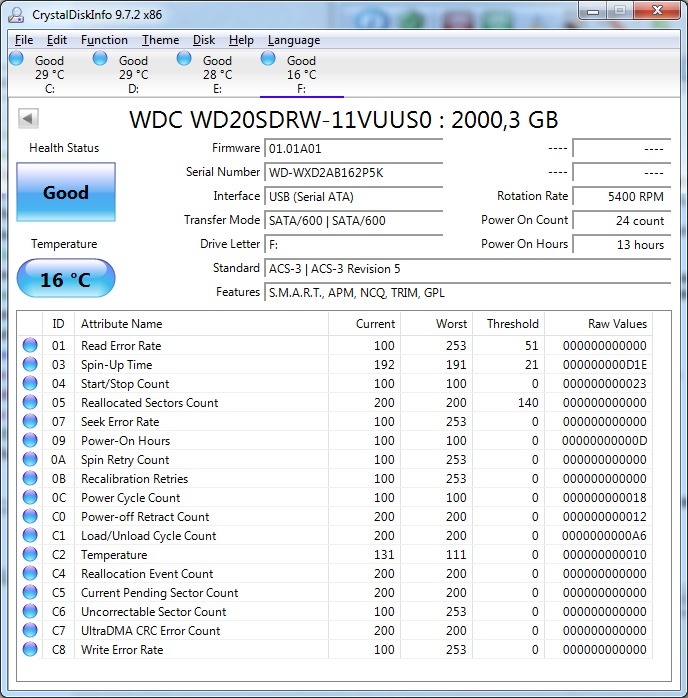Viewport: 688px width, 698px height.
Task: Click the status orb for Spin Retry Count
Action: tap(30, 459)
